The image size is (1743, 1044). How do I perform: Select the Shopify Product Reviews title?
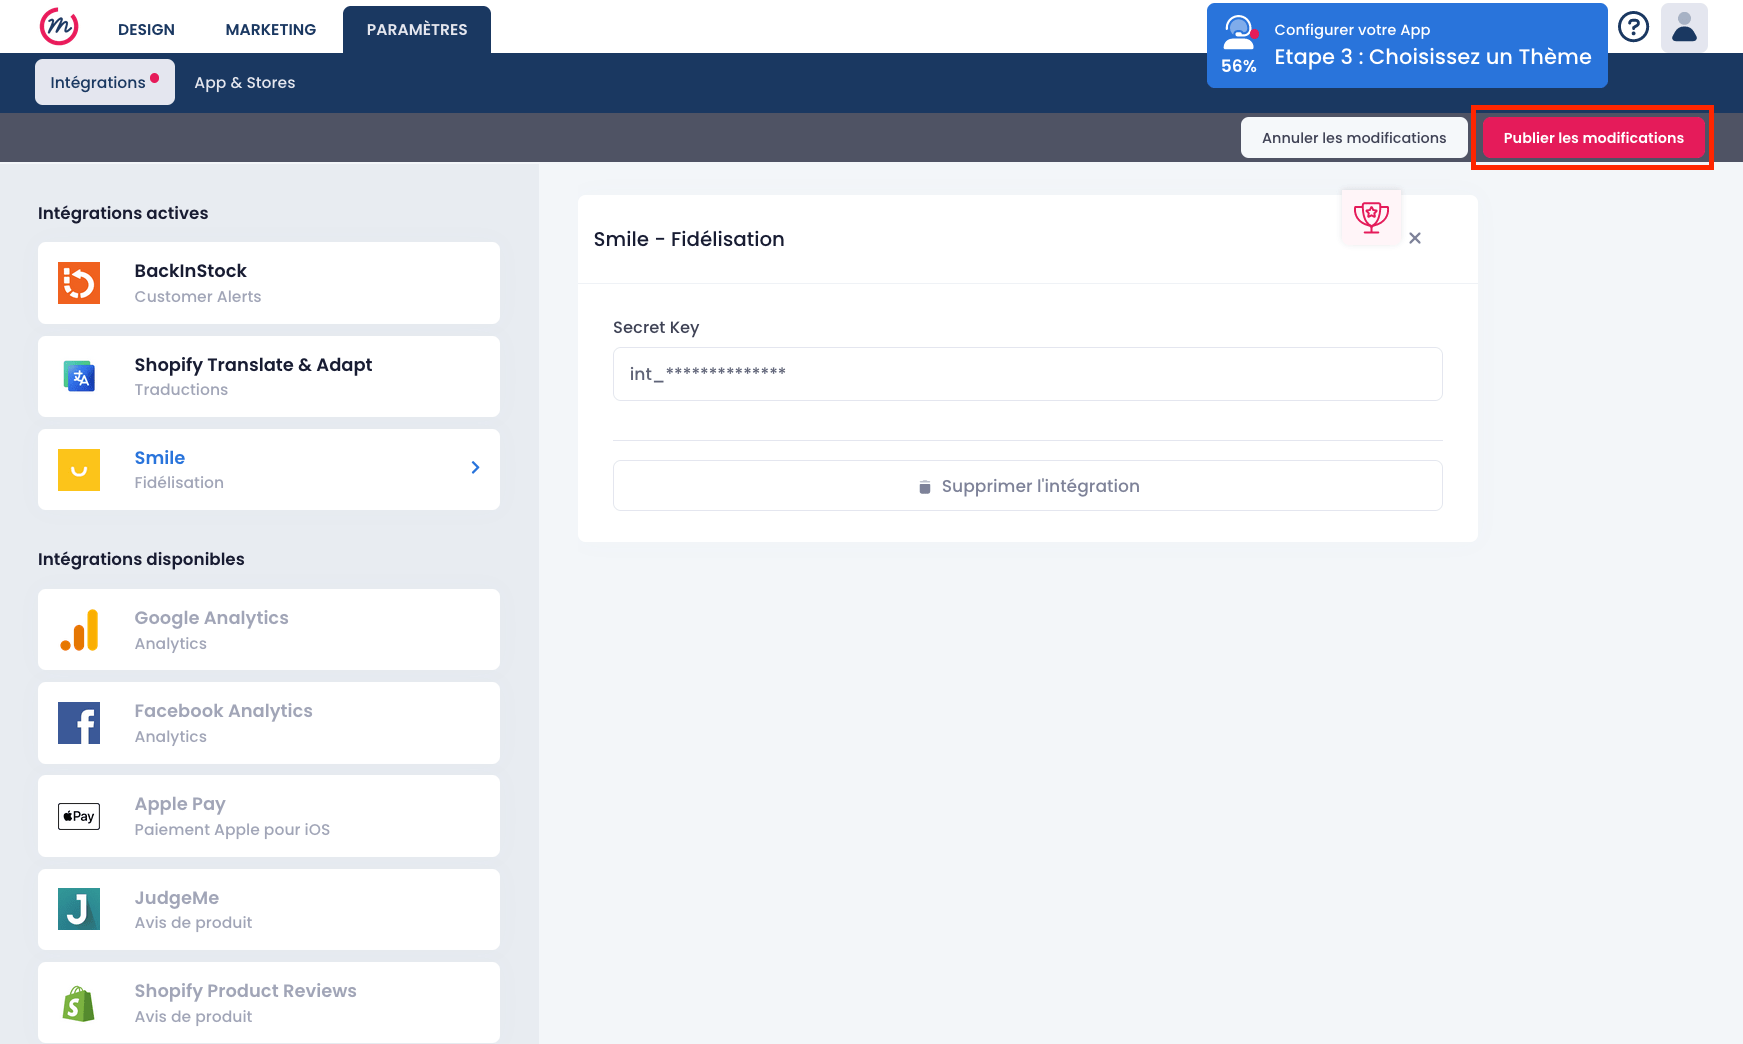pos(246,991)
